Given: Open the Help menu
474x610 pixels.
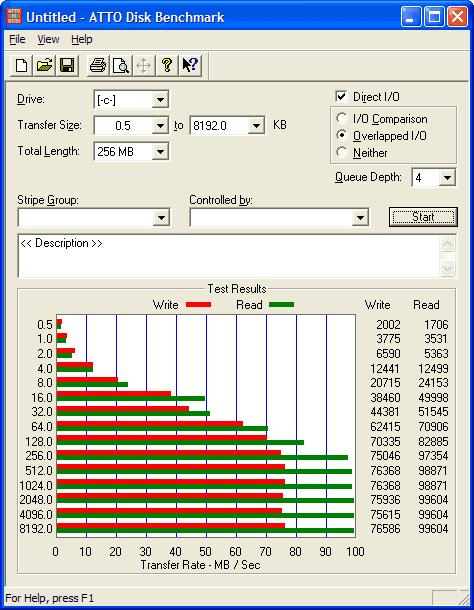Looking at the screenshot, I should click(82, 39).
